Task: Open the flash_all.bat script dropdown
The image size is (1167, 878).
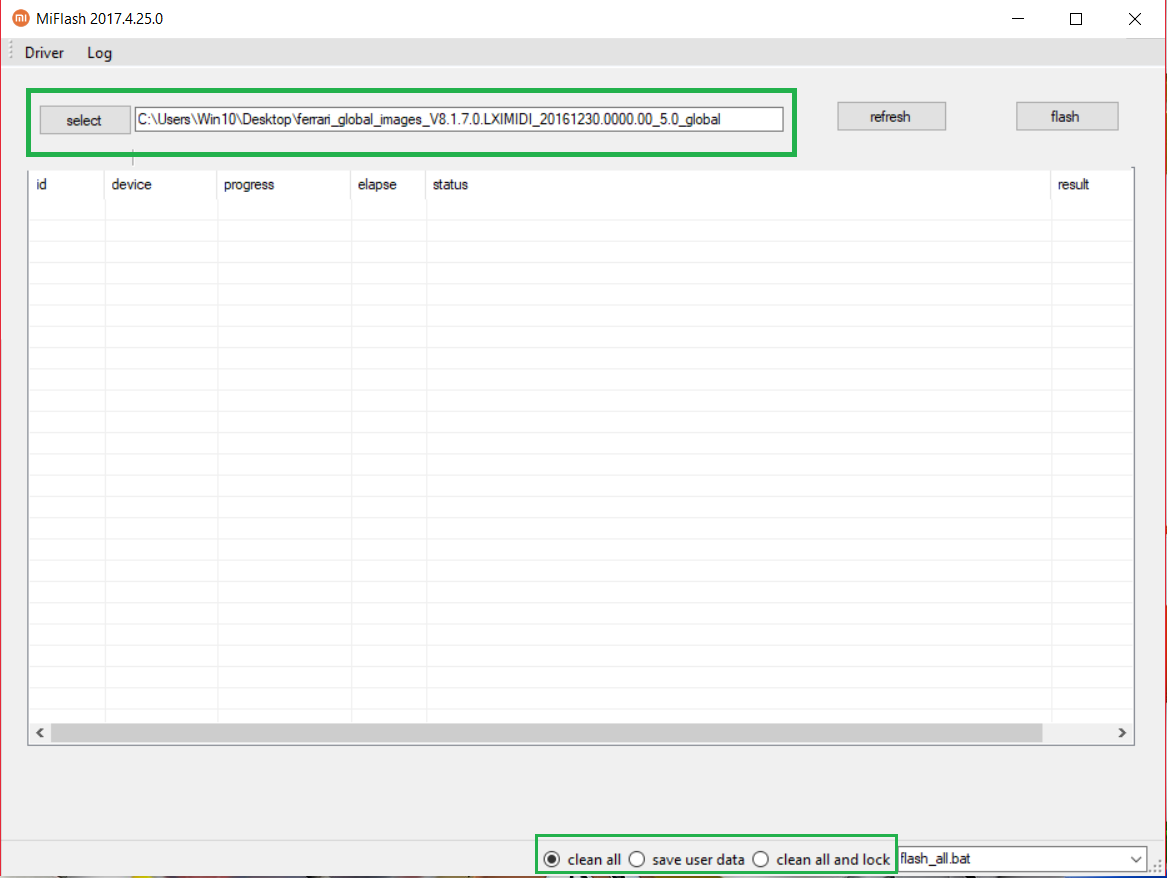Action: (x=1022, y=859)
